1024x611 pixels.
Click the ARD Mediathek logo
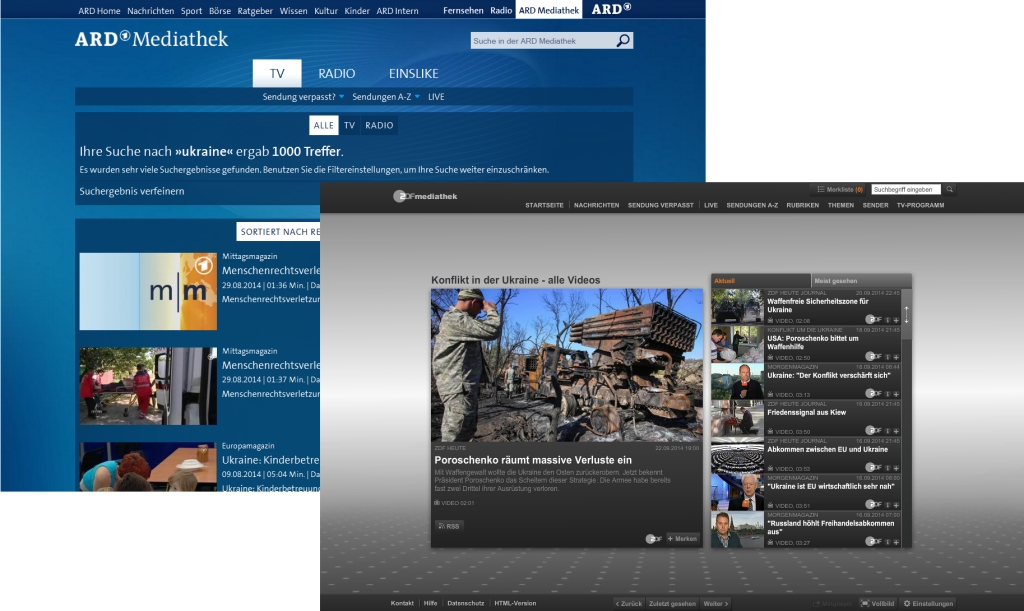(152, 39)
